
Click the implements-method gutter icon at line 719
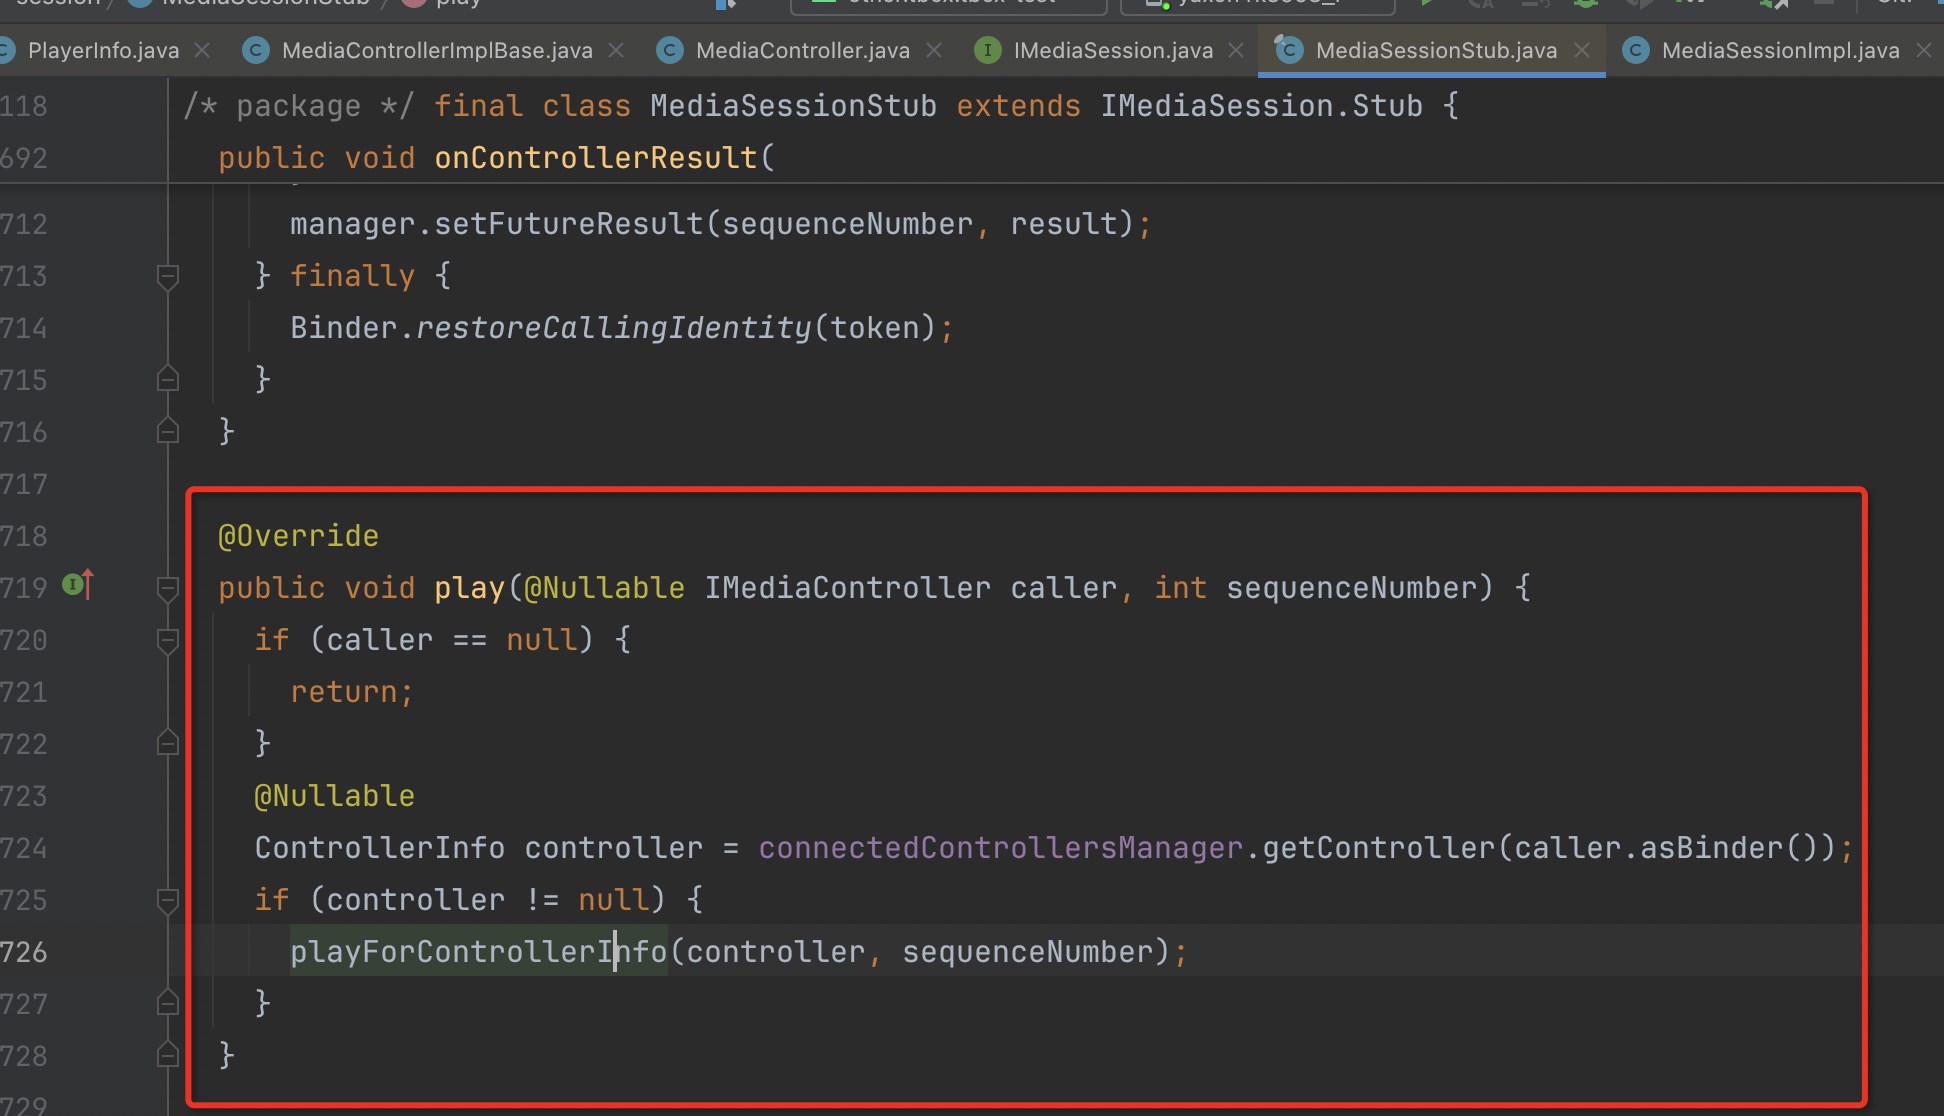coord(78,584)
